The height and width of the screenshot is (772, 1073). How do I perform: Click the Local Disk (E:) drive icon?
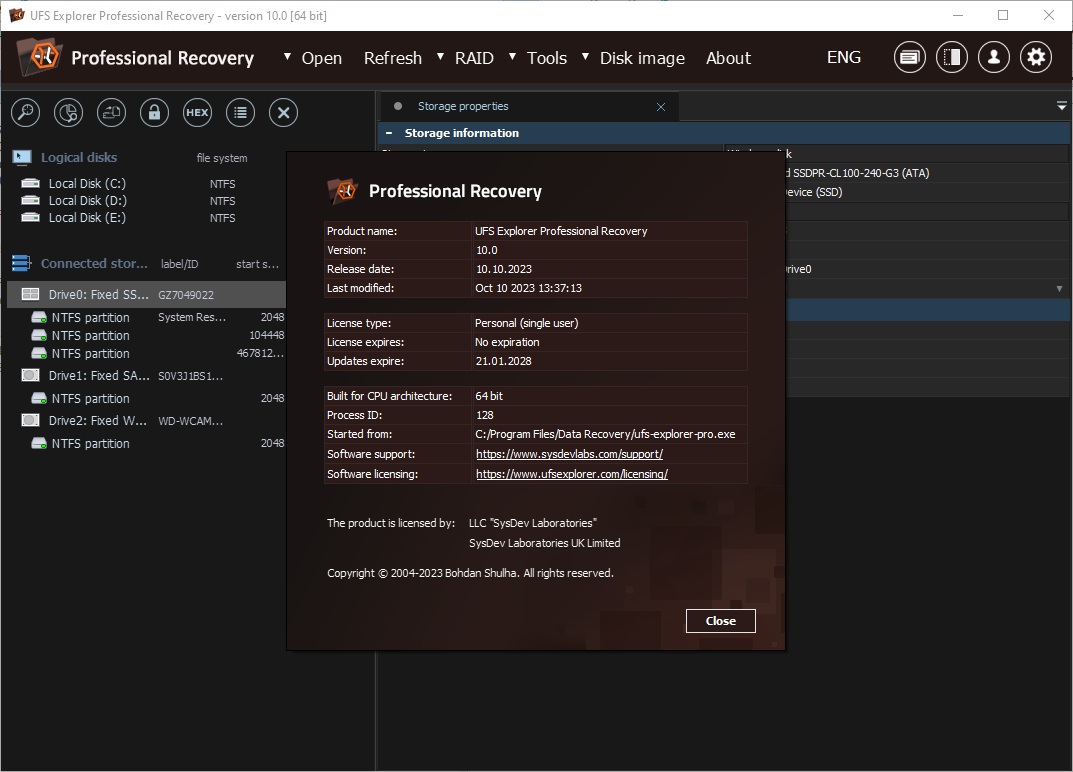point(30,218)
